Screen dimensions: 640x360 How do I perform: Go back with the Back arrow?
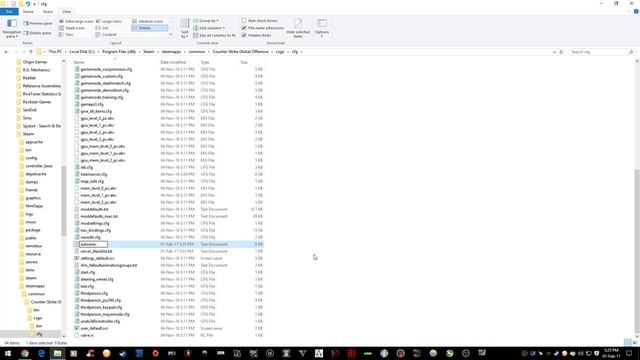click(6, 52)
